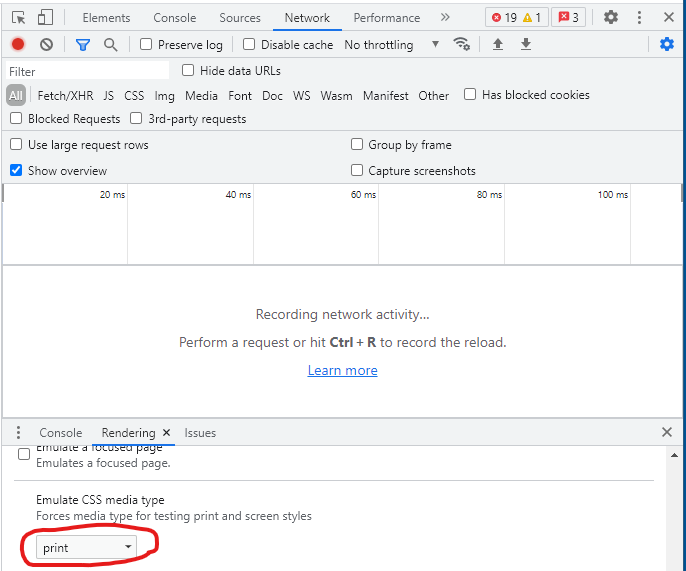This screenshot has height=571, width=686.
Task: Toggle the device toolbar icon
Action: (46, 18)
